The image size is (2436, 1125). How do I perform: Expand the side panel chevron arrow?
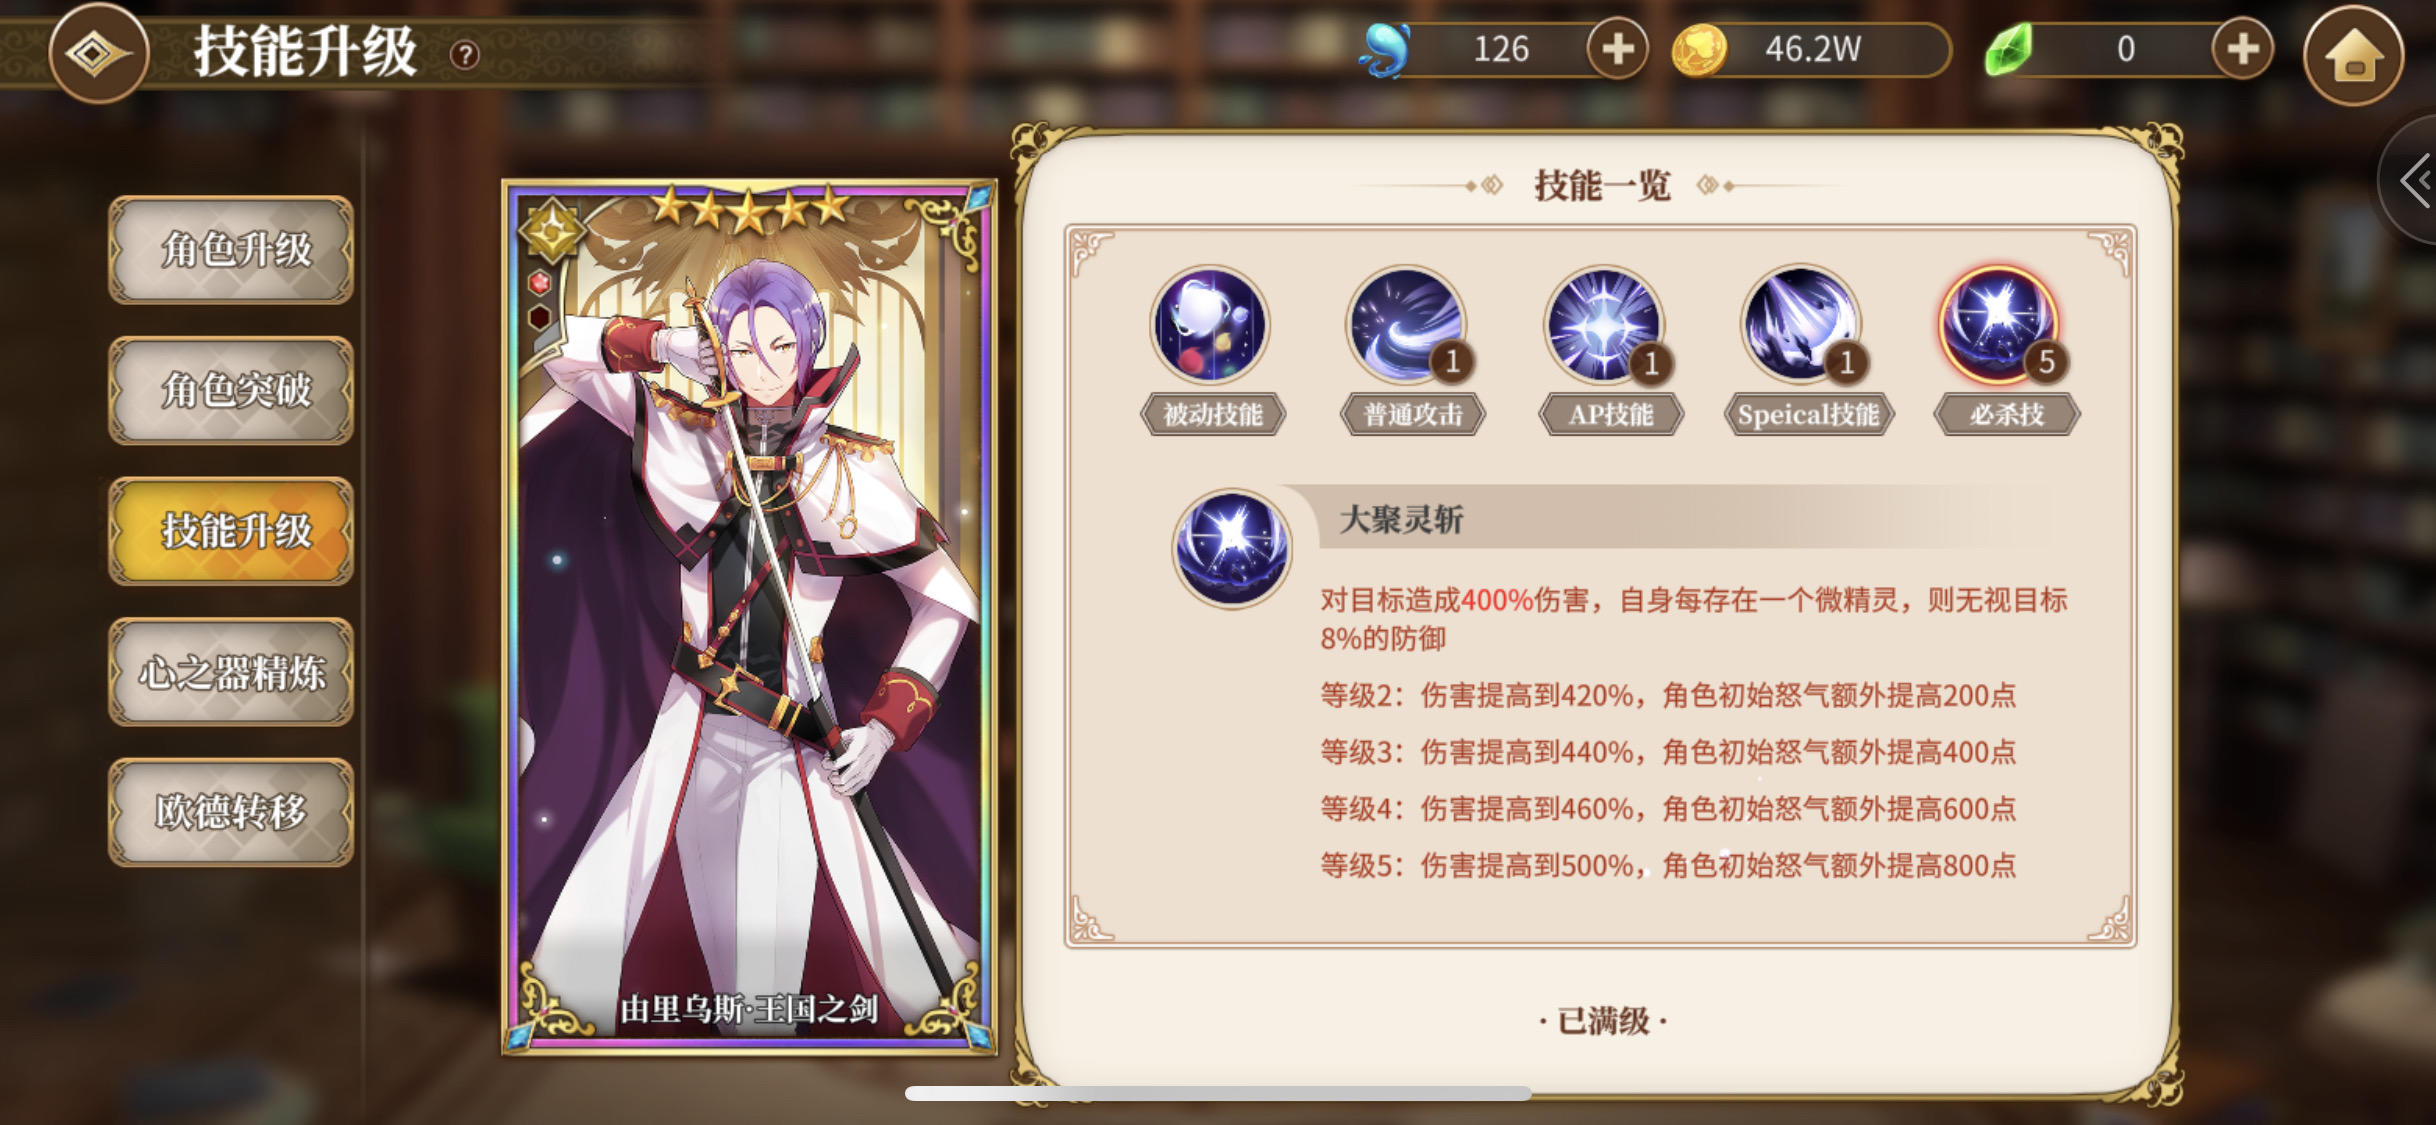(2415, 180)
